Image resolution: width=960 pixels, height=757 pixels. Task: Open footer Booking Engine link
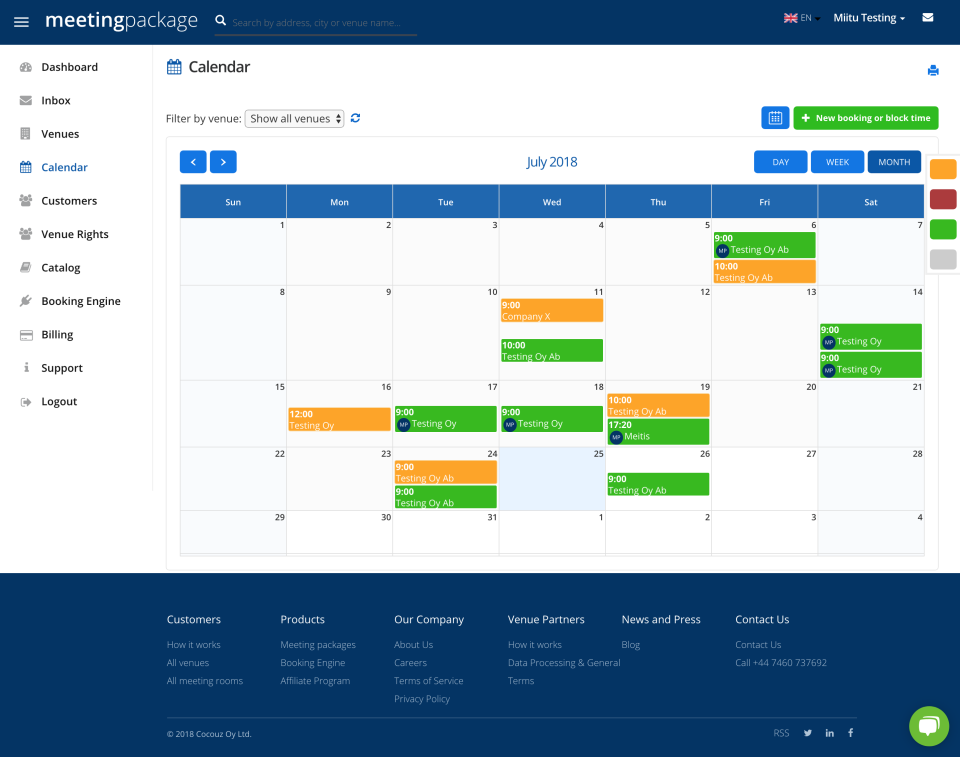coord(313,663)
